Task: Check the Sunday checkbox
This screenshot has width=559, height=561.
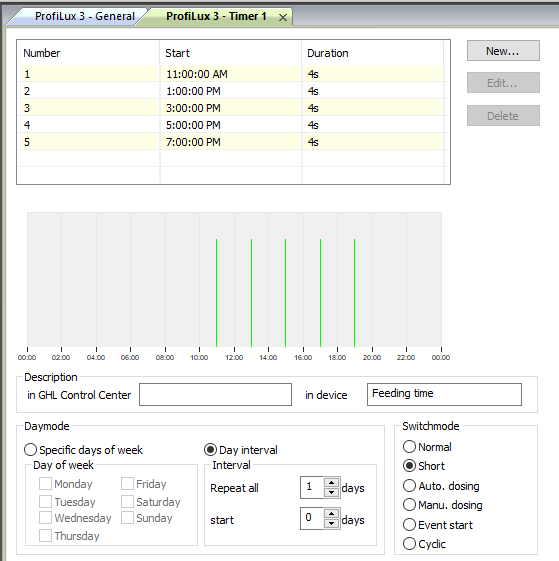Action: coord(127,518)
